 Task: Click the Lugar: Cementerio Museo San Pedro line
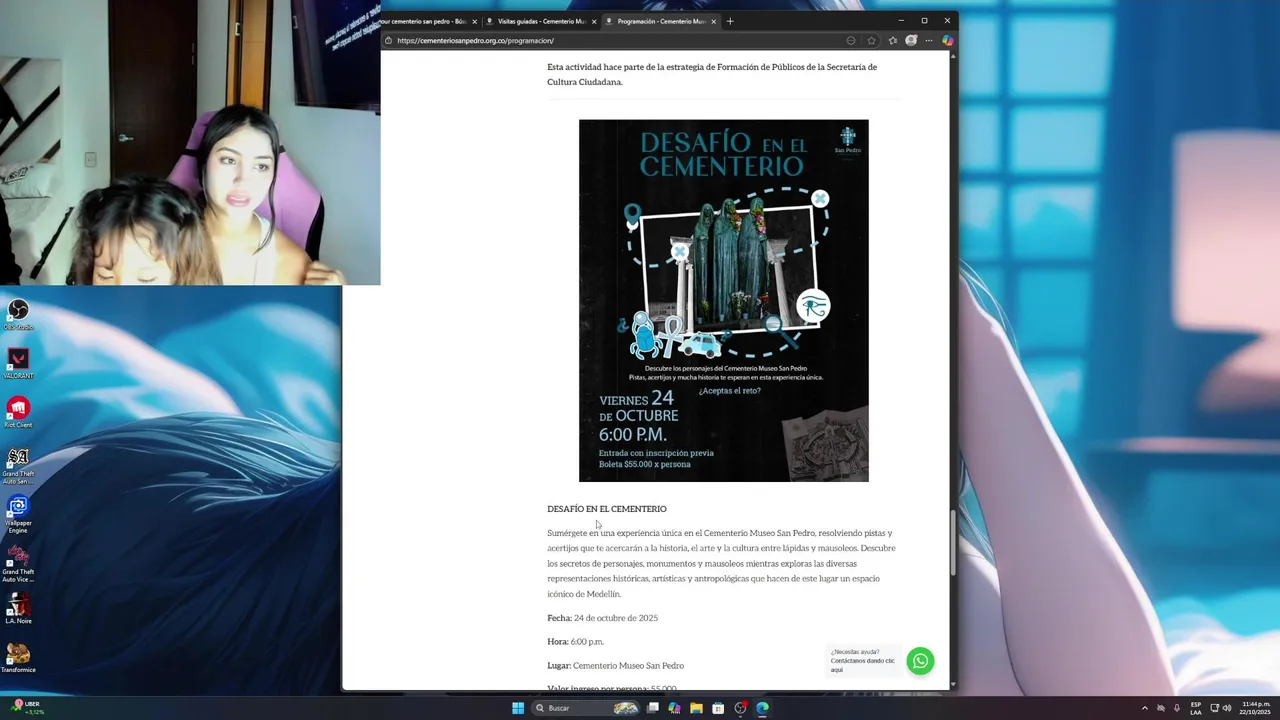(x=616, y=666)
